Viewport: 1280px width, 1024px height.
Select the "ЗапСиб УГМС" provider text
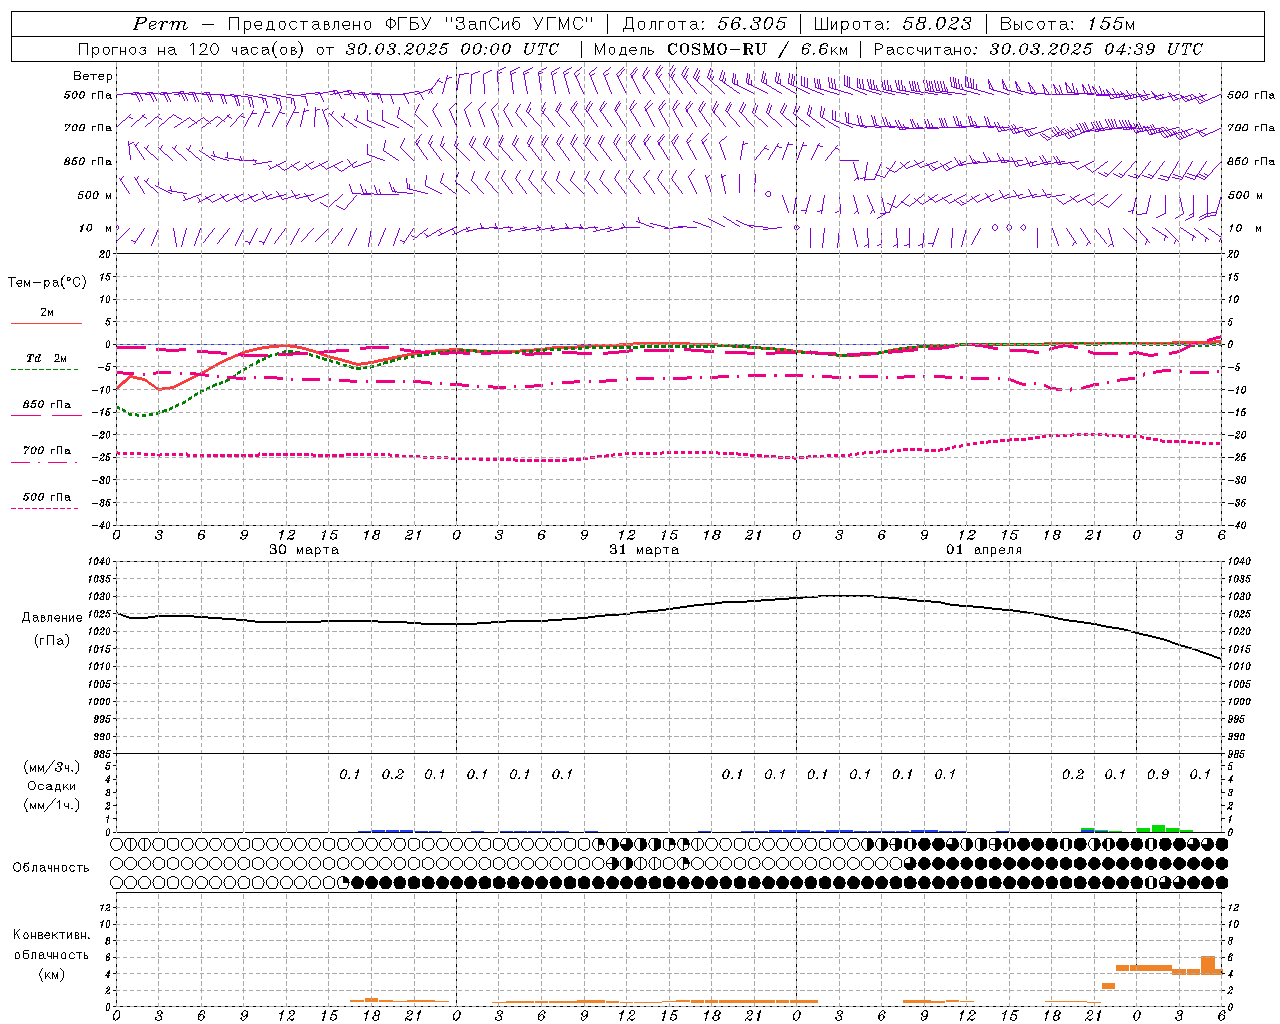point(519,24)
